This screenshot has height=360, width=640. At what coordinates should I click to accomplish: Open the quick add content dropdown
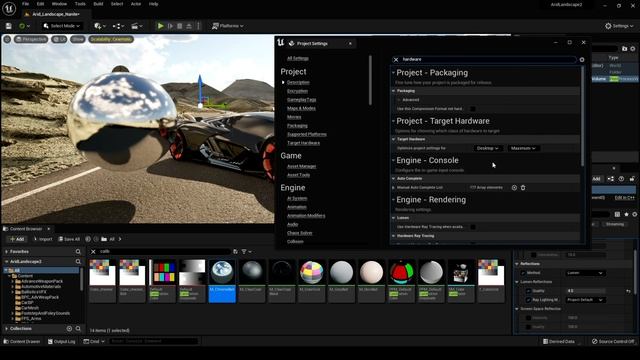click(100, 26)
